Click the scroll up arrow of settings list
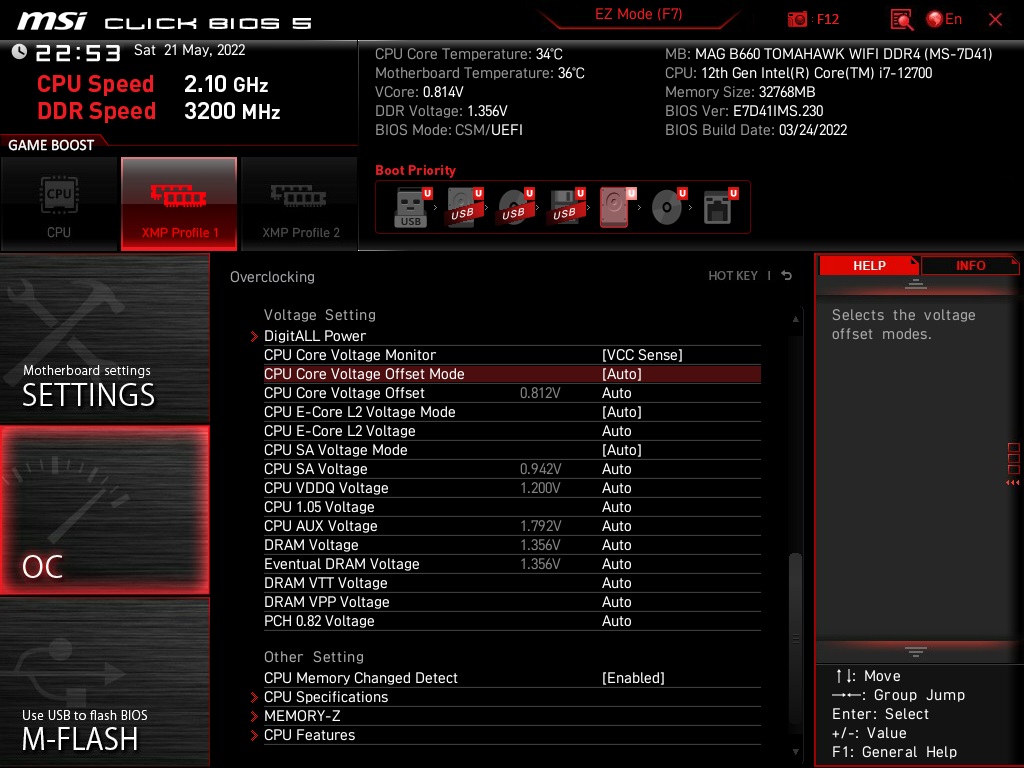This screenshot has height=768, width=1024. click(795, 319)
